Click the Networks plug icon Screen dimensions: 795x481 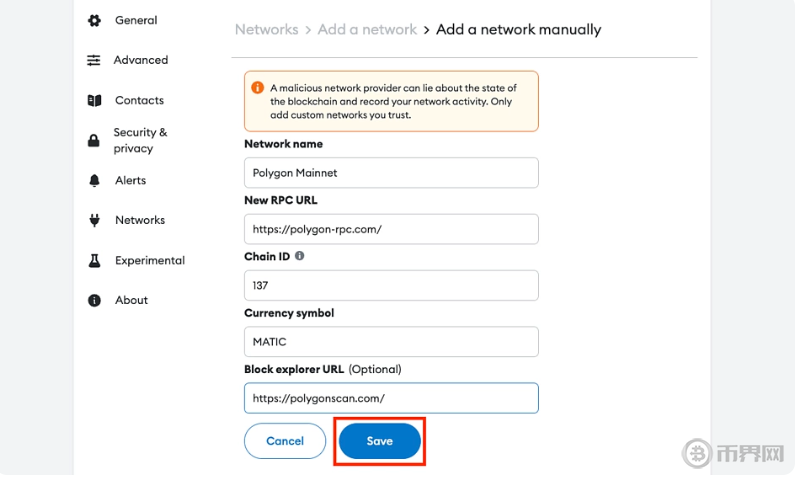pyautogui.click(x=94, y=220)
